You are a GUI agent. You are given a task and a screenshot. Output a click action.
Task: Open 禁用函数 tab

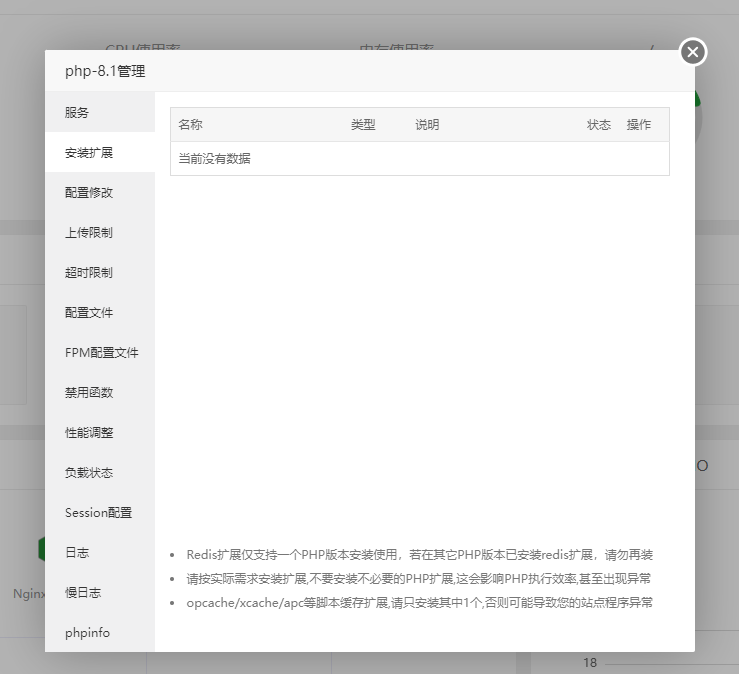(x=100, y=392)
